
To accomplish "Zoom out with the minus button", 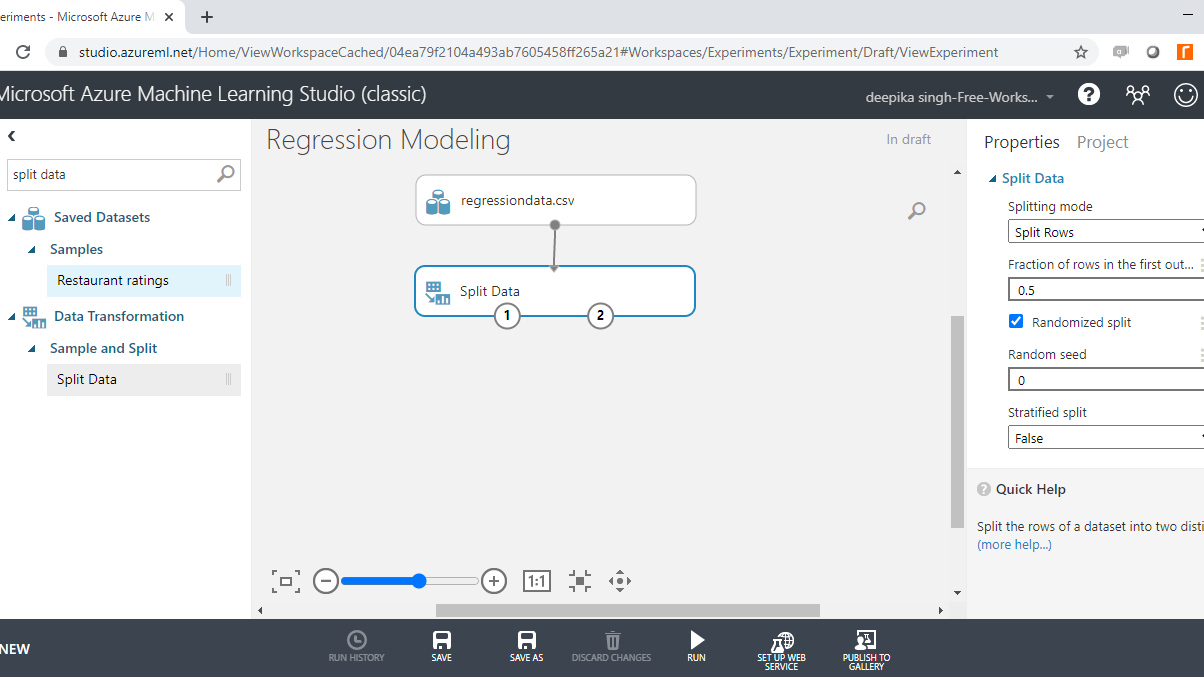I will tap(326, 581).
